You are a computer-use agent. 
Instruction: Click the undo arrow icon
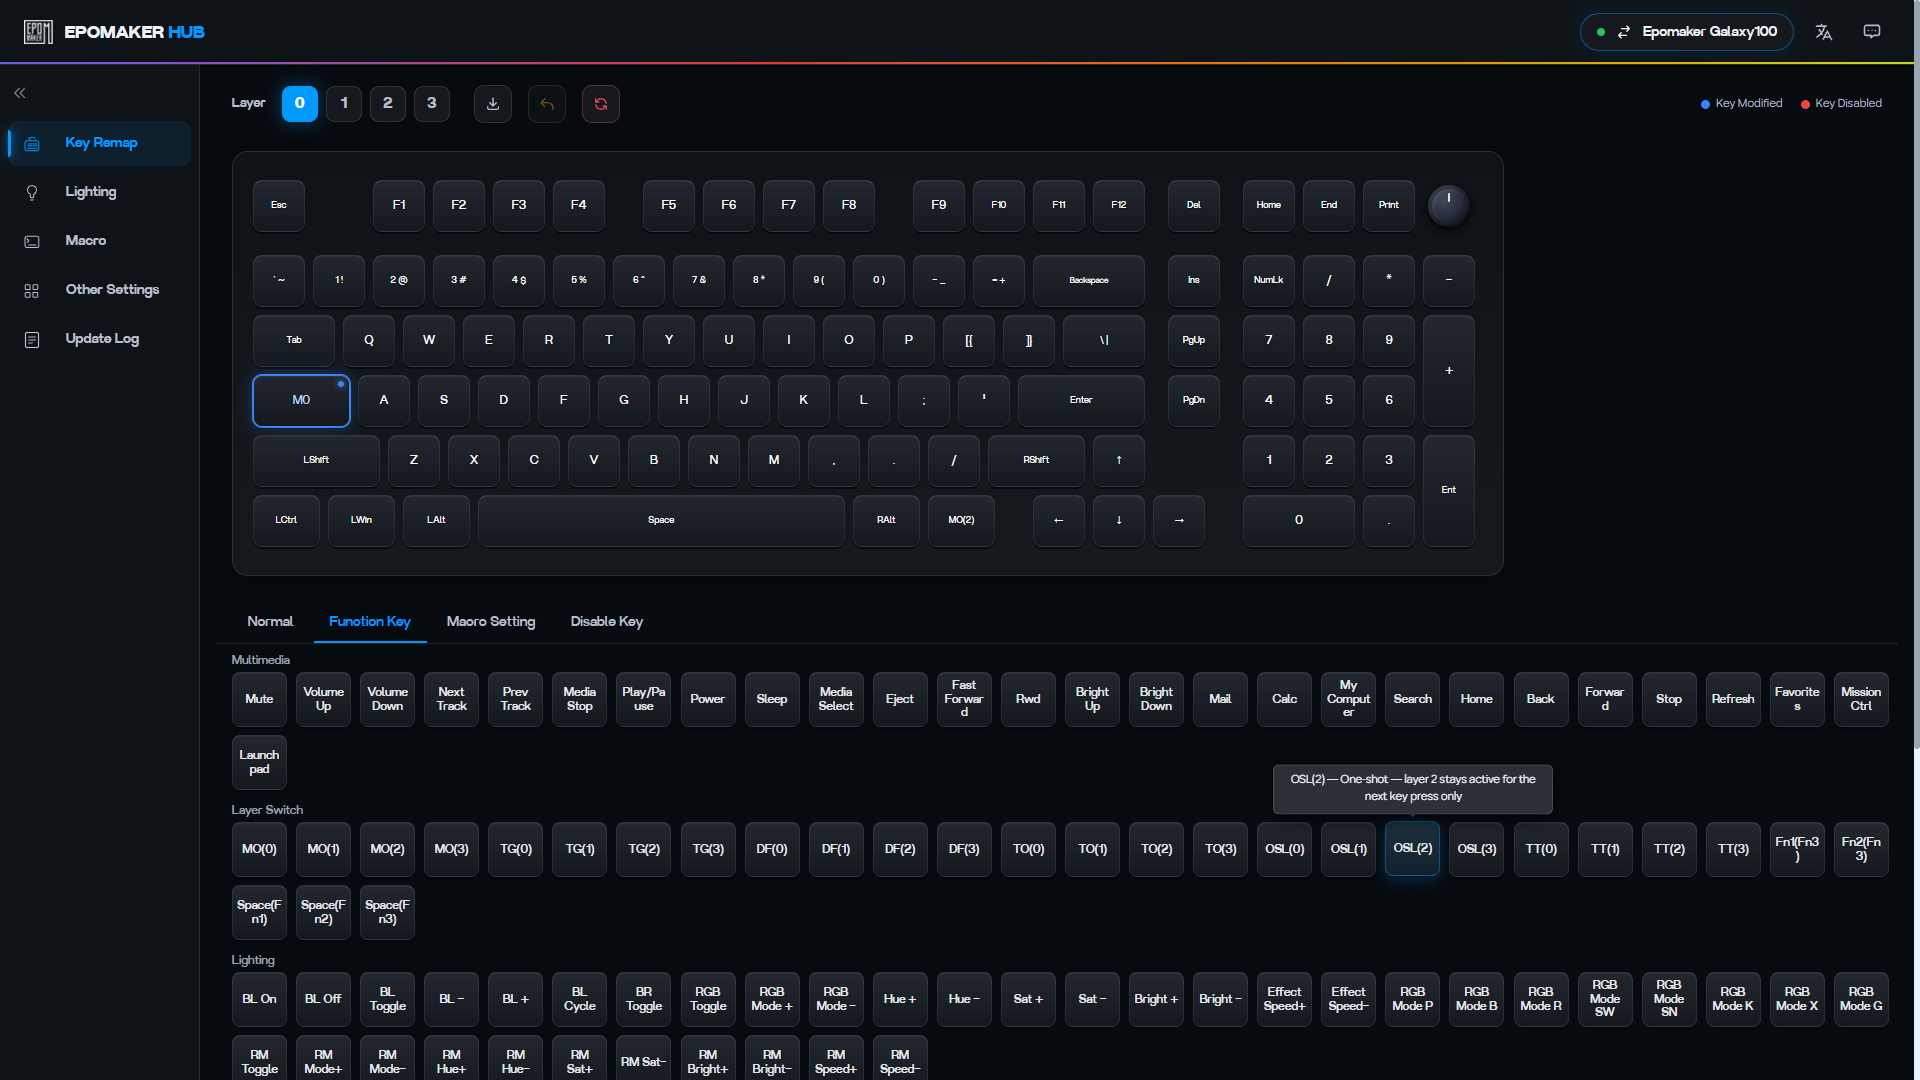pyautogui.click(x=547, y=104)
